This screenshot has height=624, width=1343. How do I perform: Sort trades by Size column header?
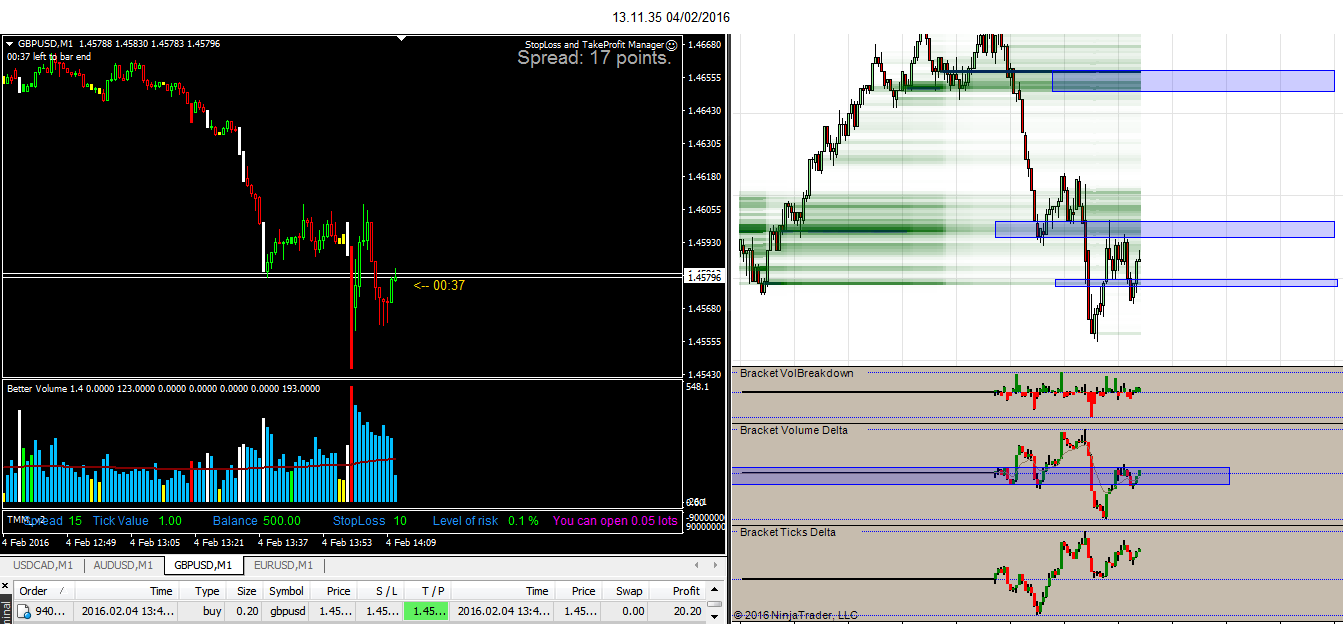click(246, 591)
